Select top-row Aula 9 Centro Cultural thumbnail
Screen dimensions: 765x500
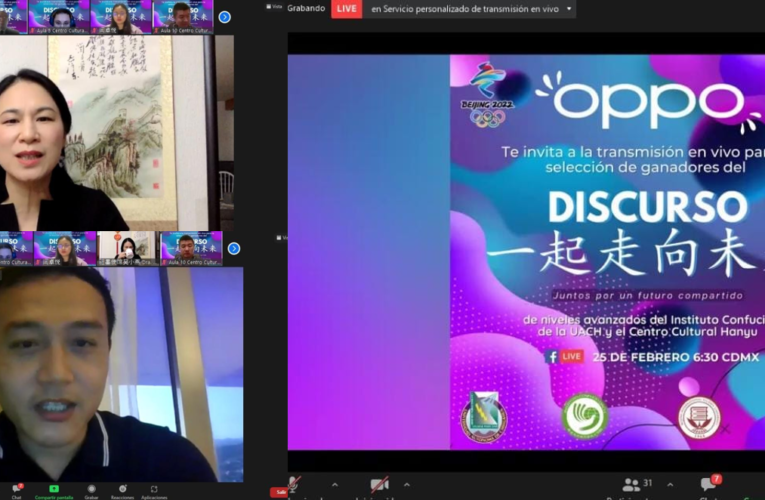59,17
